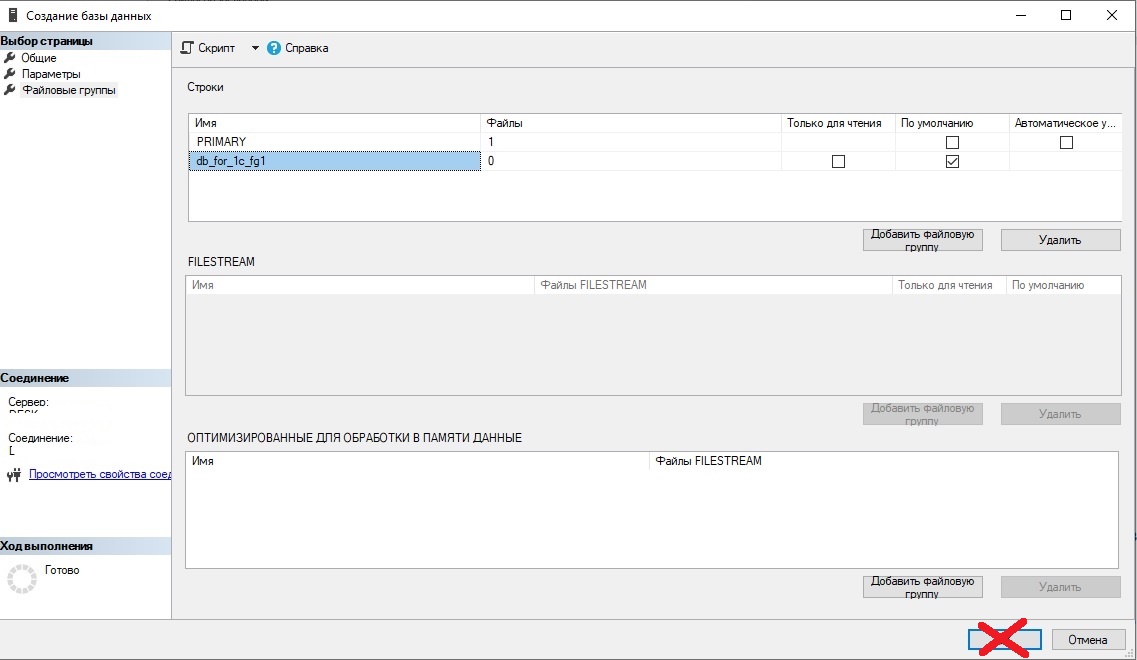Select the db_for_1c_fg1 name cell

coord(334,161)
